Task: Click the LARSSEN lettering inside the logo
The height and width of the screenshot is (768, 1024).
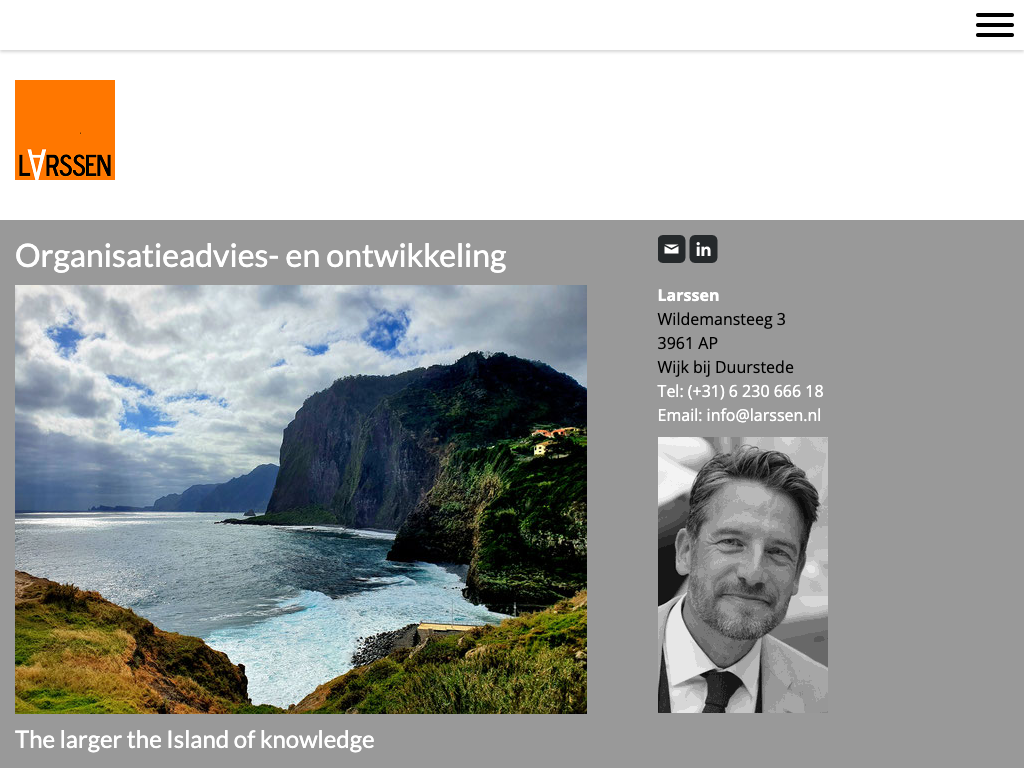Action: tap(65, 164)
